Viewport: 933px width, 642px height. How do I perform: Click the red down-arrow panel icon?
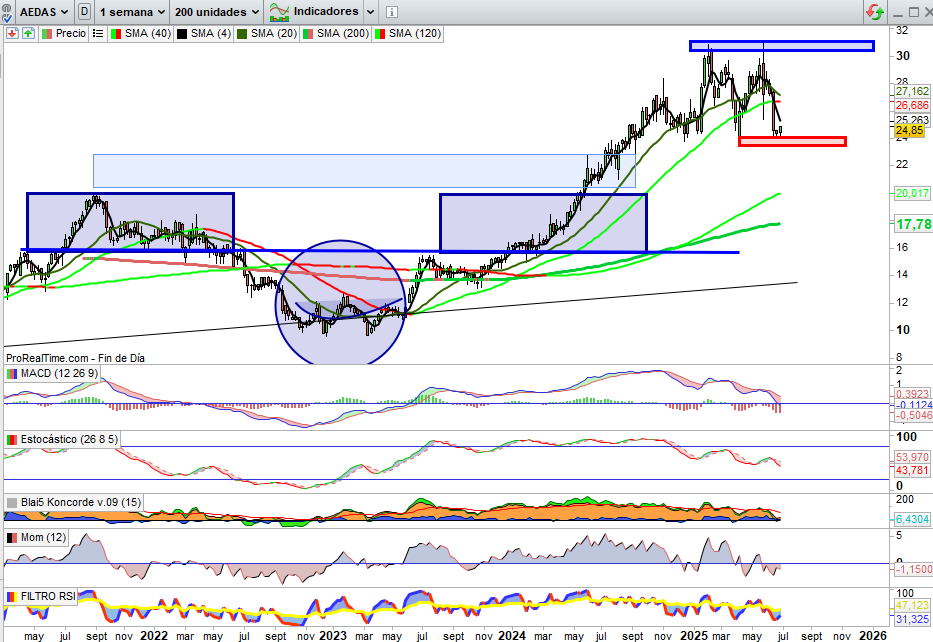click(12, 33)
